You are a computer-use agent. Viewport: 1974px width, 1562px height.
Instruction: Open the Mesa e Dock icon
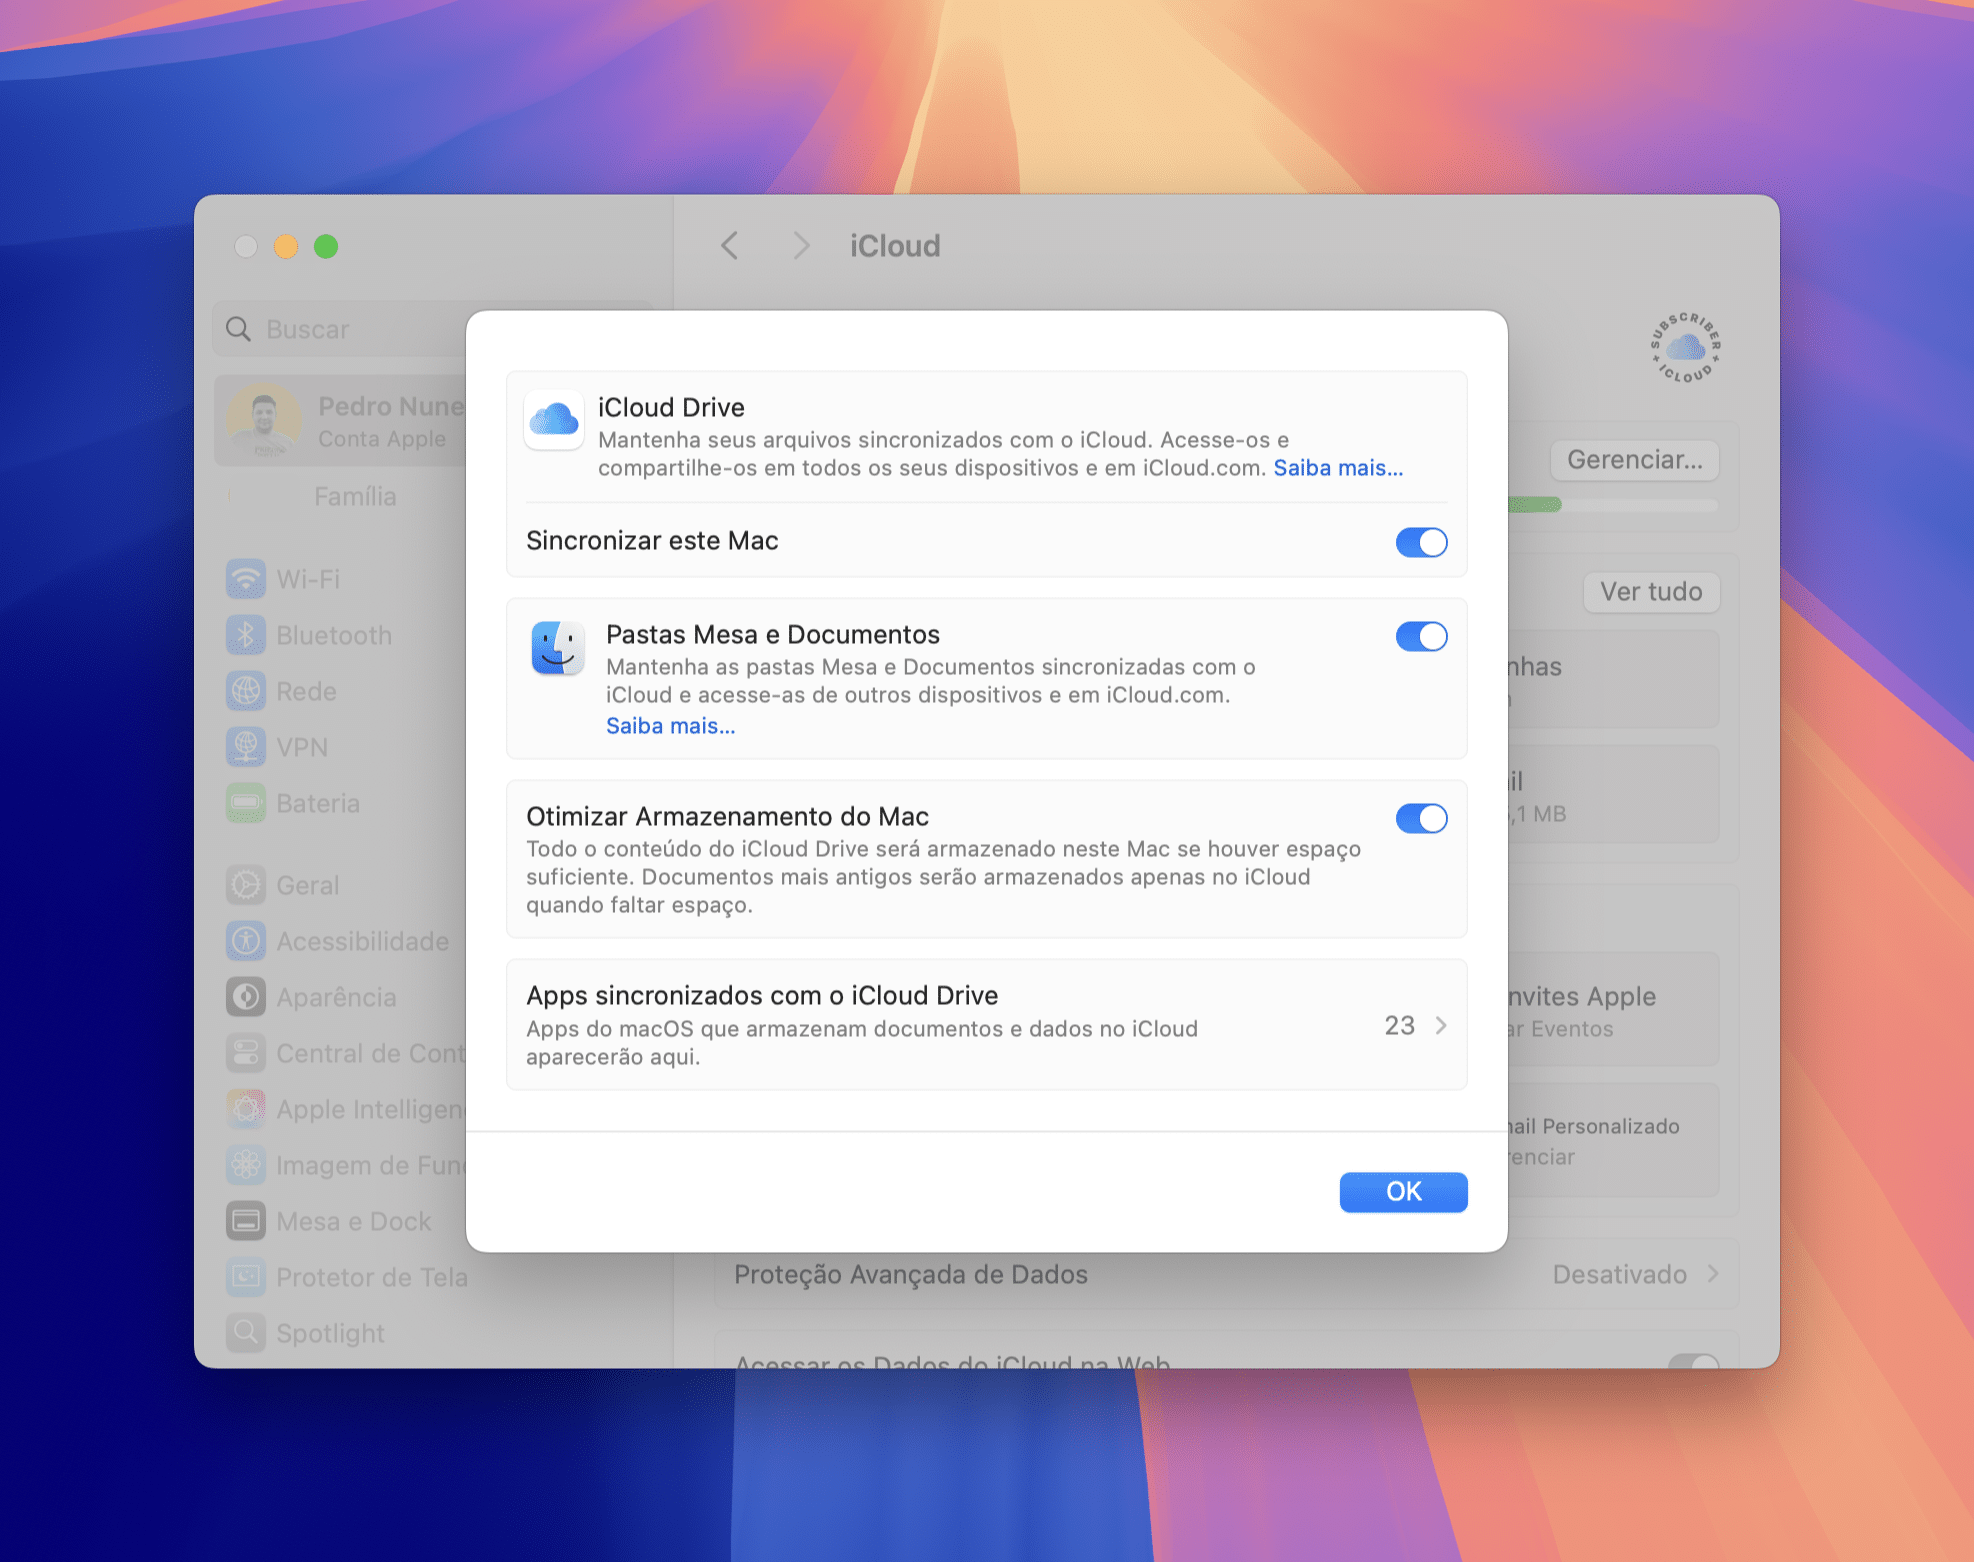click(x=246, y=1221)
